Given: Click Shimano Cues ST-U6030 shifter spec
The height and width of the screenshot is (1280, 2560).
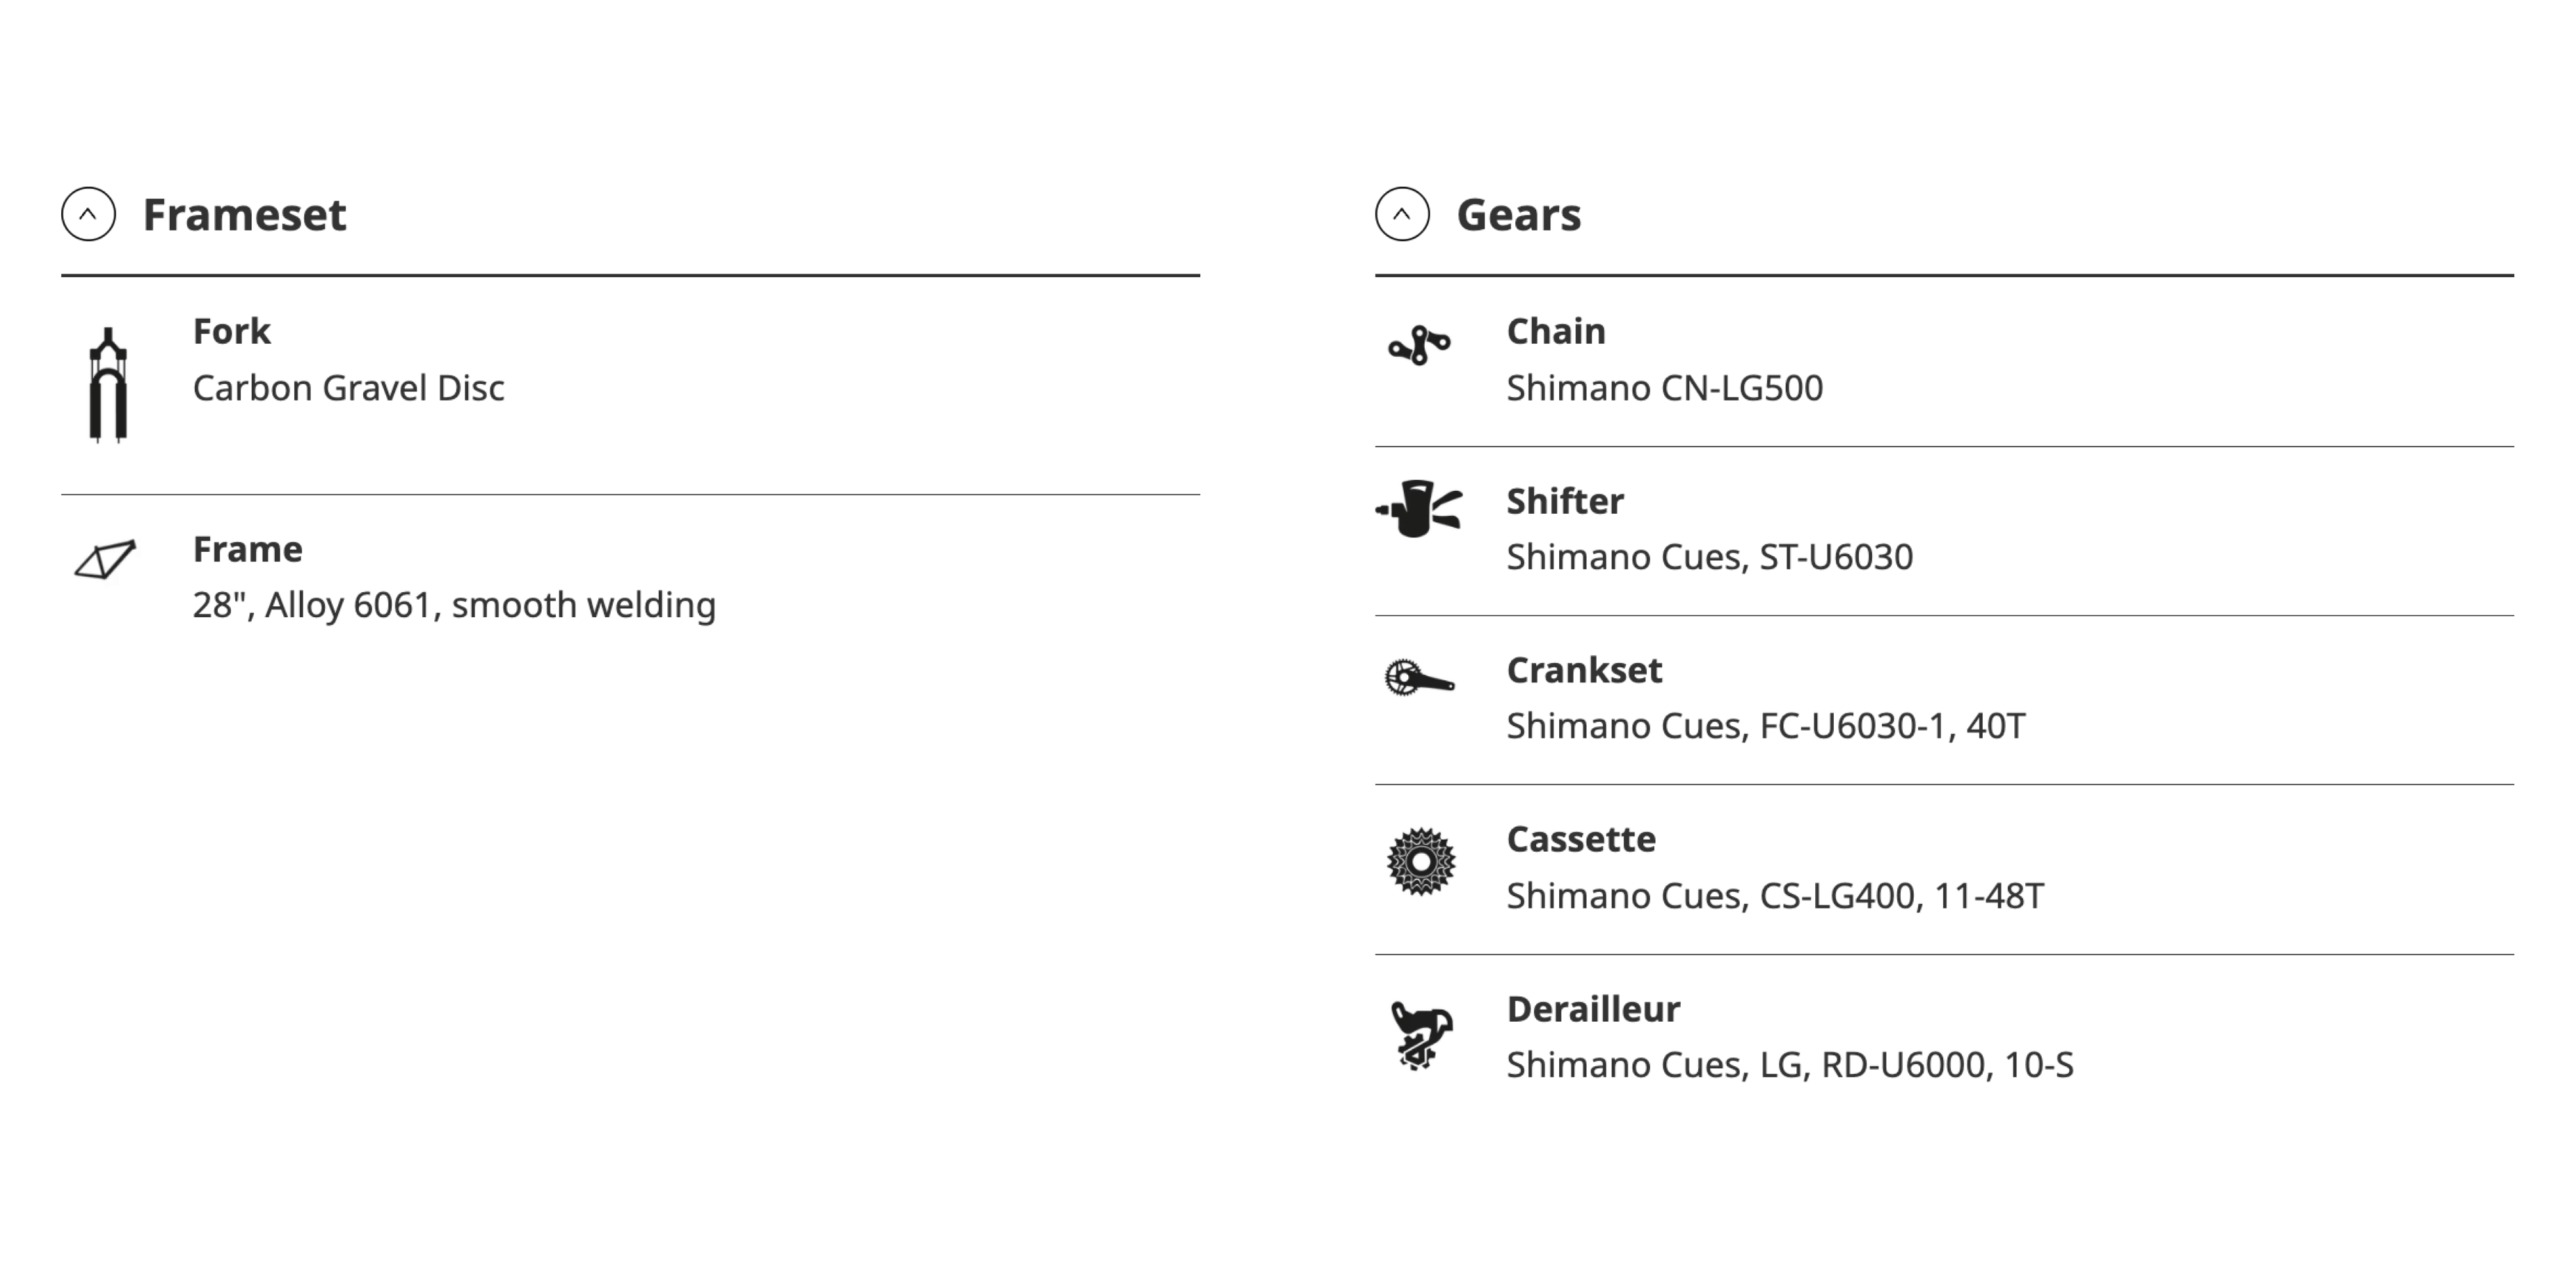Looking at the screenshot, I should click(x=1709, y=557).
